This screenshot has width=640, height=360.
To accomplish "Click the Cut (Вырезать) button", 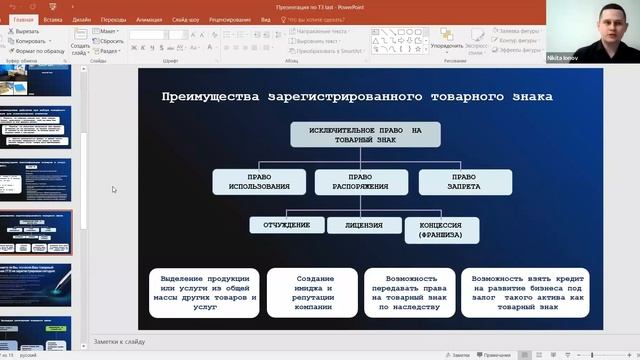I will click(24, 31).
